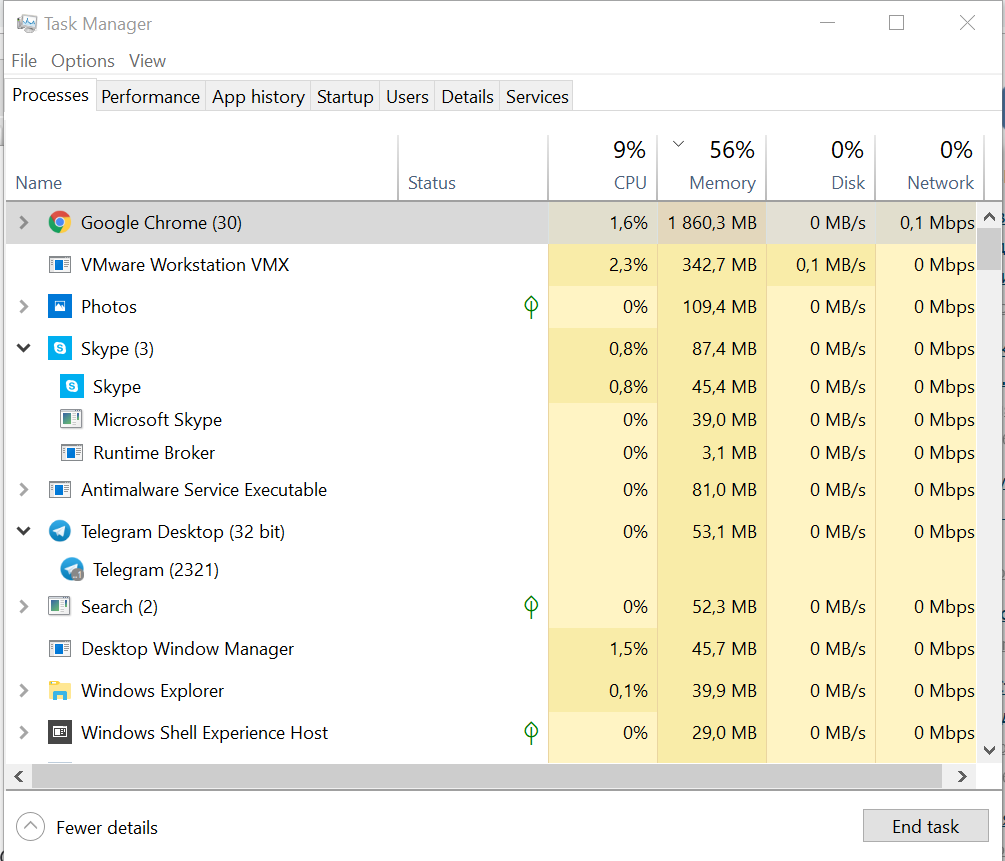The width and height of the screenshot is (1005, 861).
Task: Expand the Antimalware Service Executable group
Action: click(24, 490)
